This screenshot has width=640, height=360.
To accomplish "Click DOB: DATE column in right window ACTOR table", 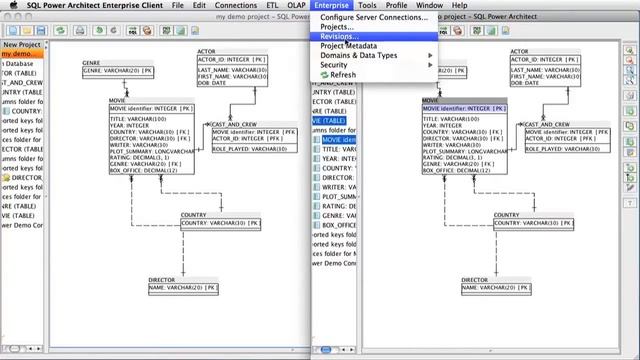I will point(524,83).
